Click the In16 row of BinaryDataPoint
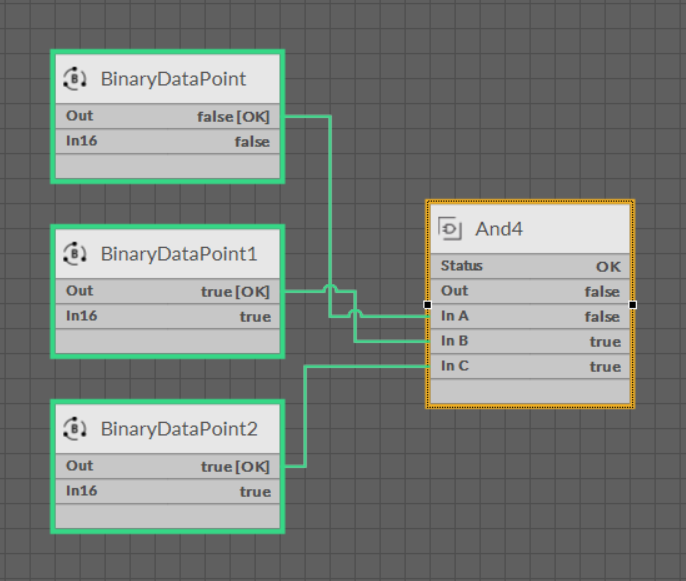 [x=168, y=142]
